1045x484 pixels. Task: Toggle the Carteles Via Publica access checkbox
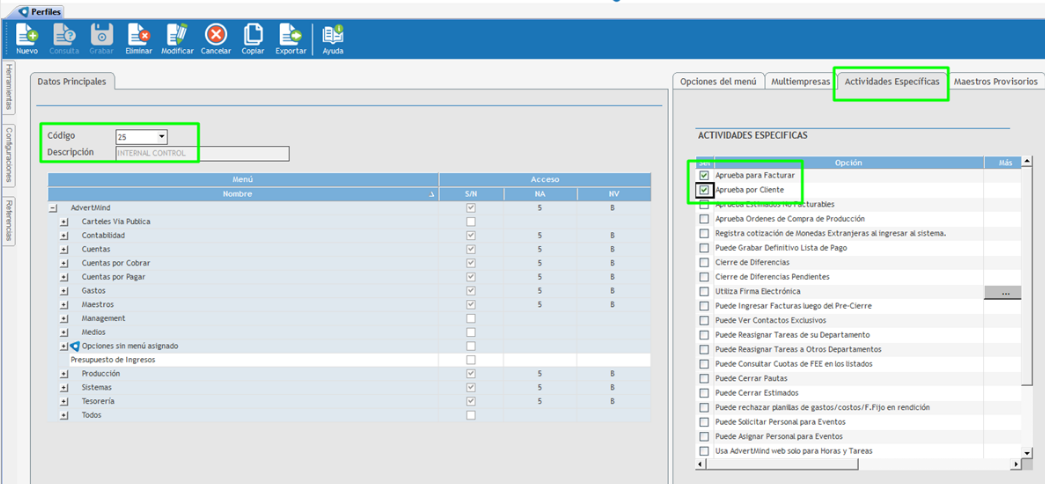point(471,221)
